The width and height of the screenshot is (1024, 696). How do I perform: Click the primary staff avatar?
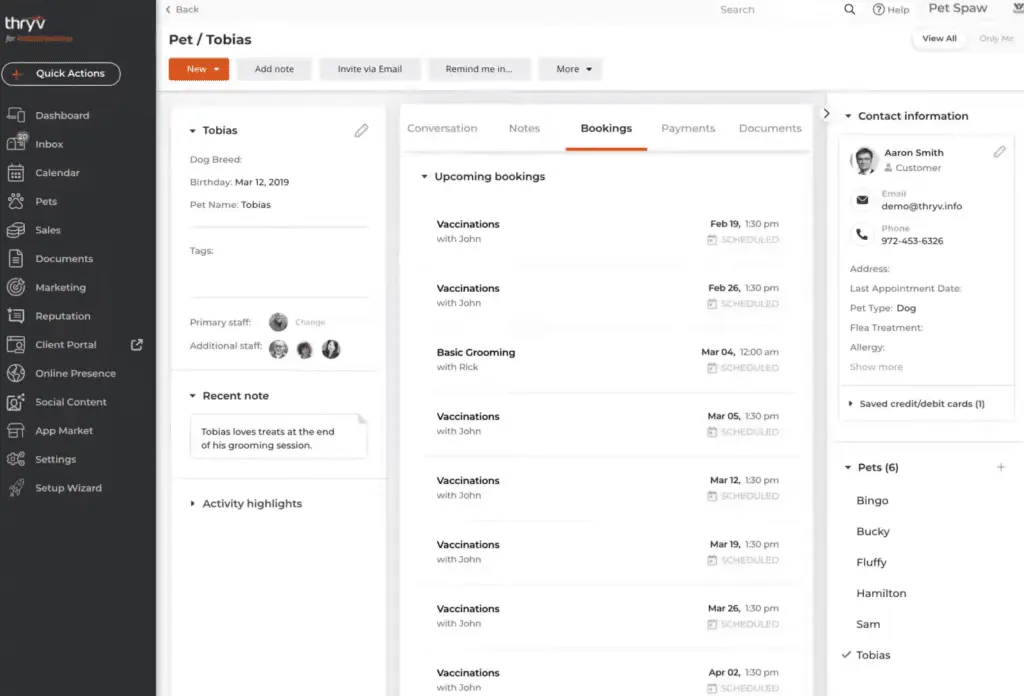[x=278, y=322]
